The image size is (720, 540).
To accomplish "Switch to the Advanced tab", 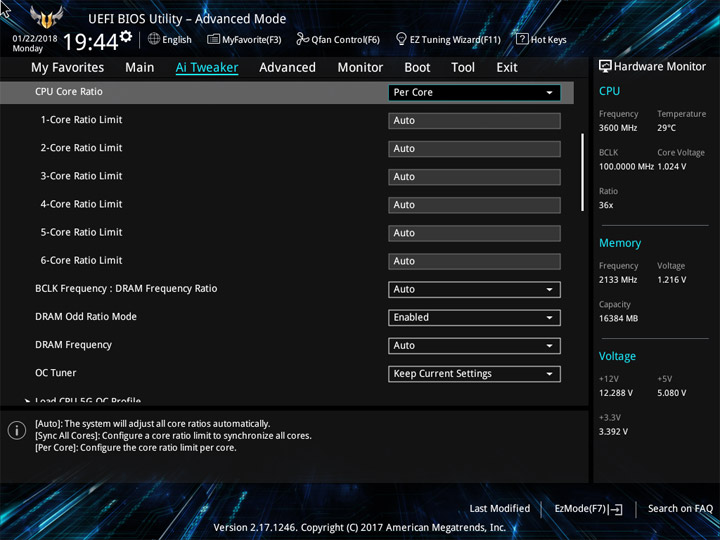I will click(x=287, y=68).
